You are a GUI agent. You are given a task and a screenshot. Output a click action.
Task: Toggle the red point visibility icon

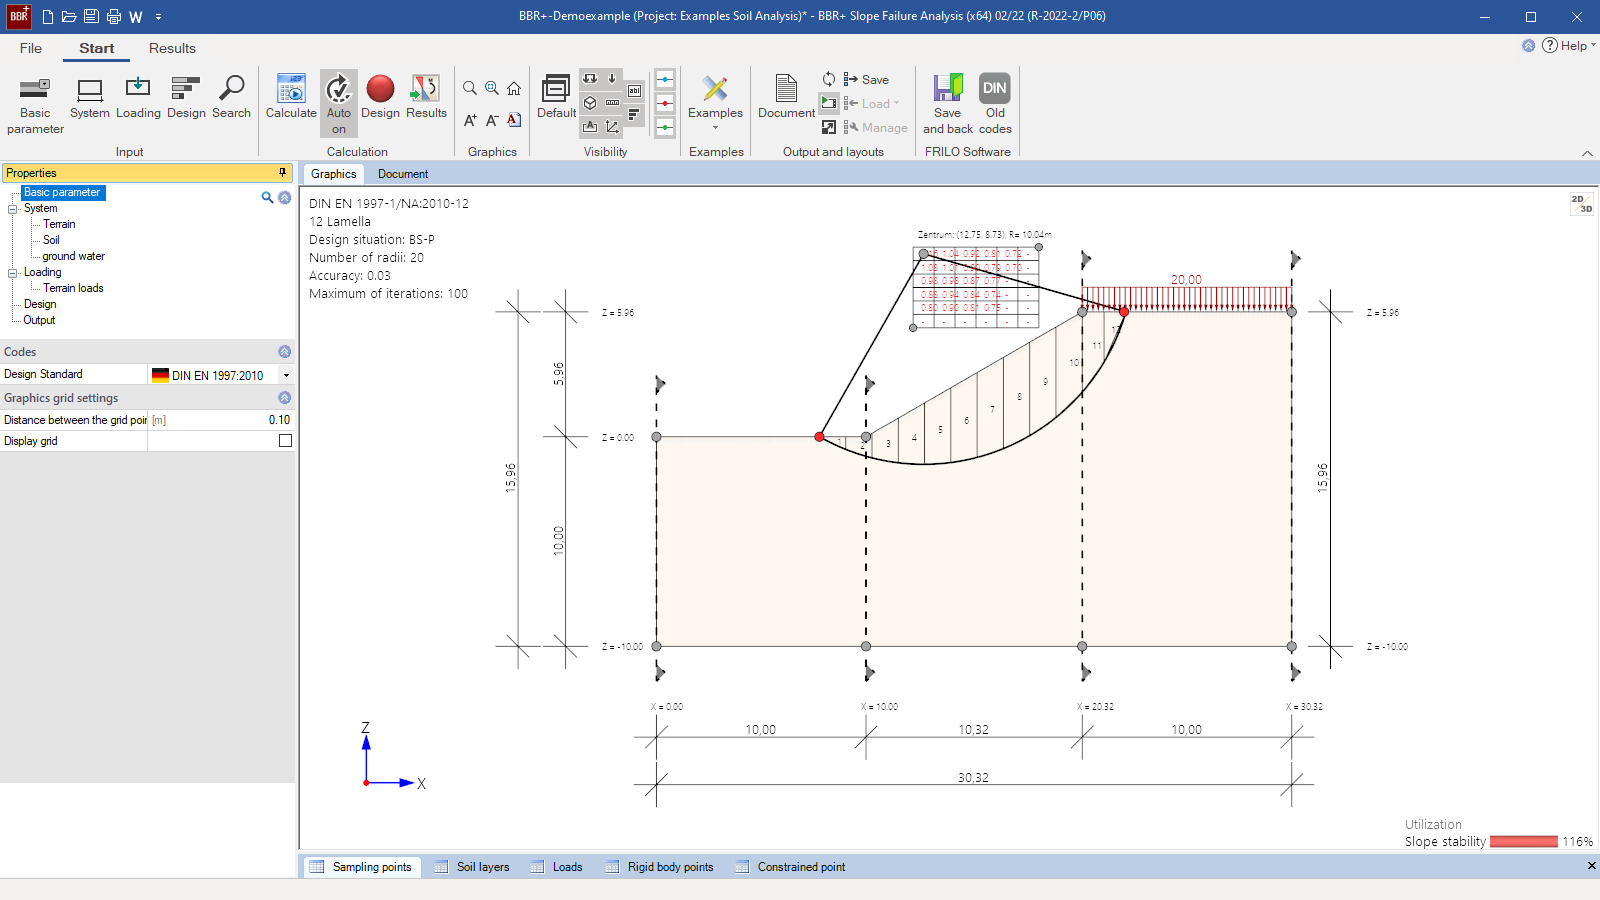(665, 103)
